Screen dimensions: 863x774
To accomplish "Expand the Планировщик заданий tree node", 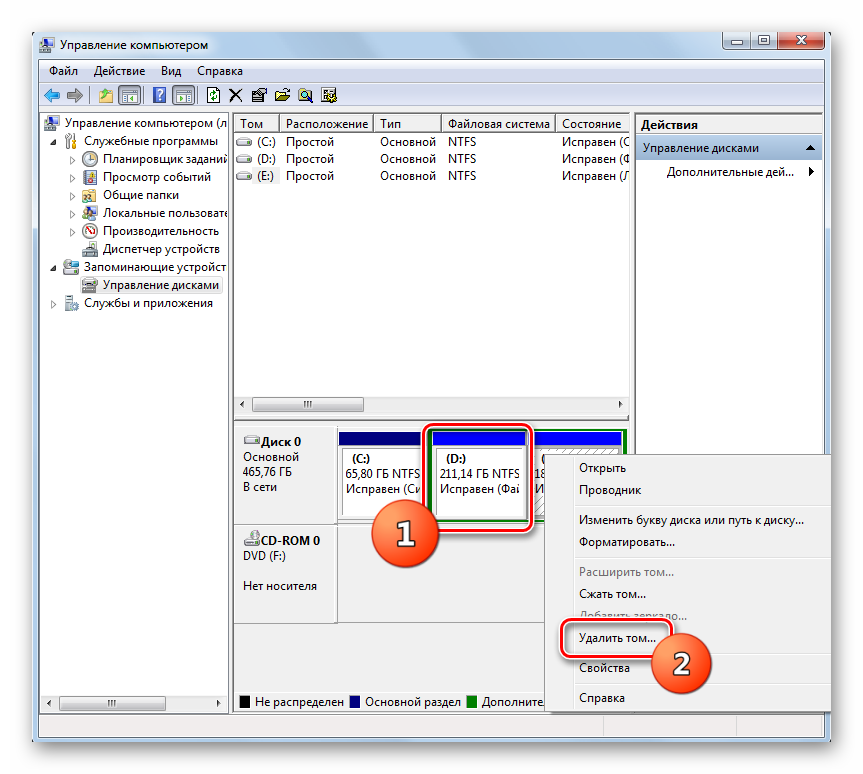I will pos(72,160).
